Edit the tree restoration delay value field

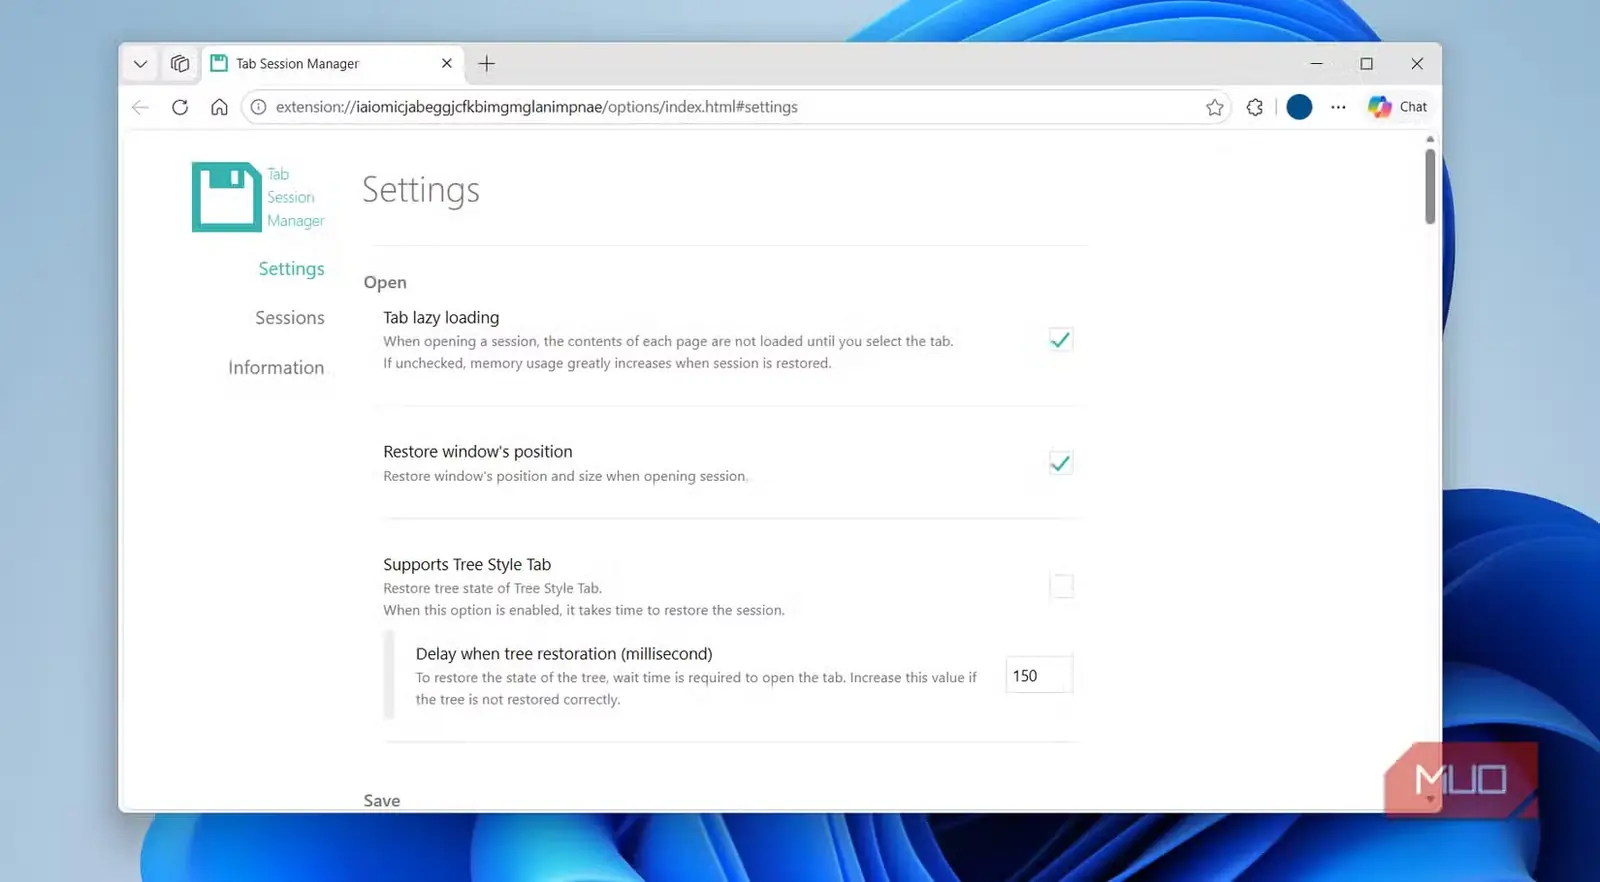(x=1039, y=676)
